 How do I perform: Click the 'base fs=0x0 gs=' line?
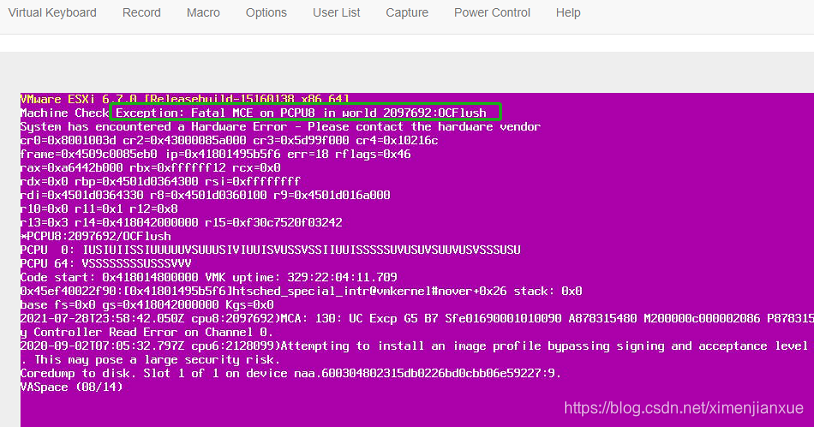click(147, 305)
